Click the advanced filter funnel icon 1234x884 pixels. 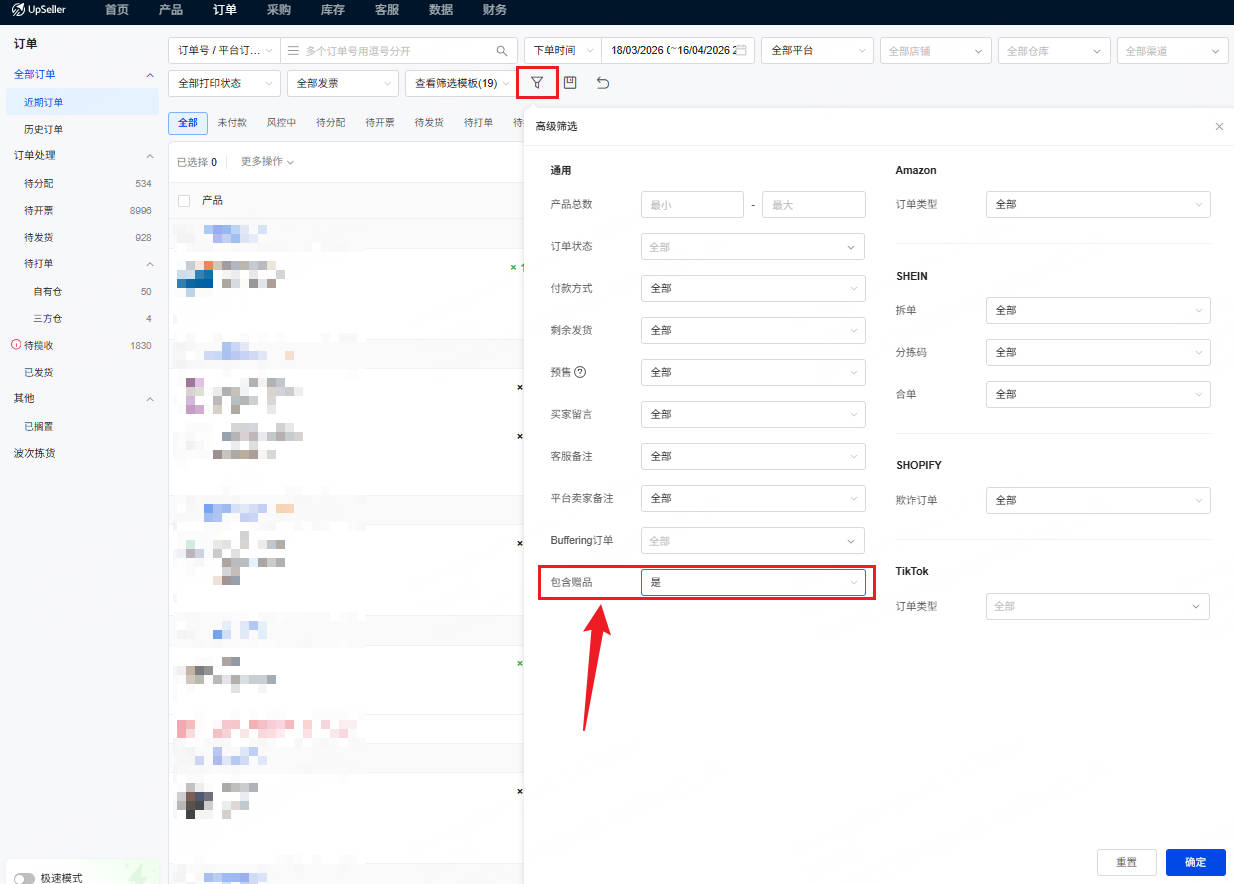coord(537,83)
